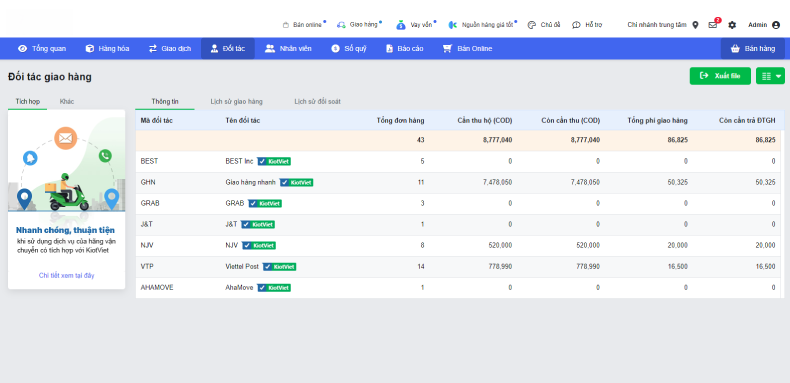Click the Giao dịch swap arrows icon
Image resolution: width=790 pixels, height=383 pixels.
tap(153, 49)
